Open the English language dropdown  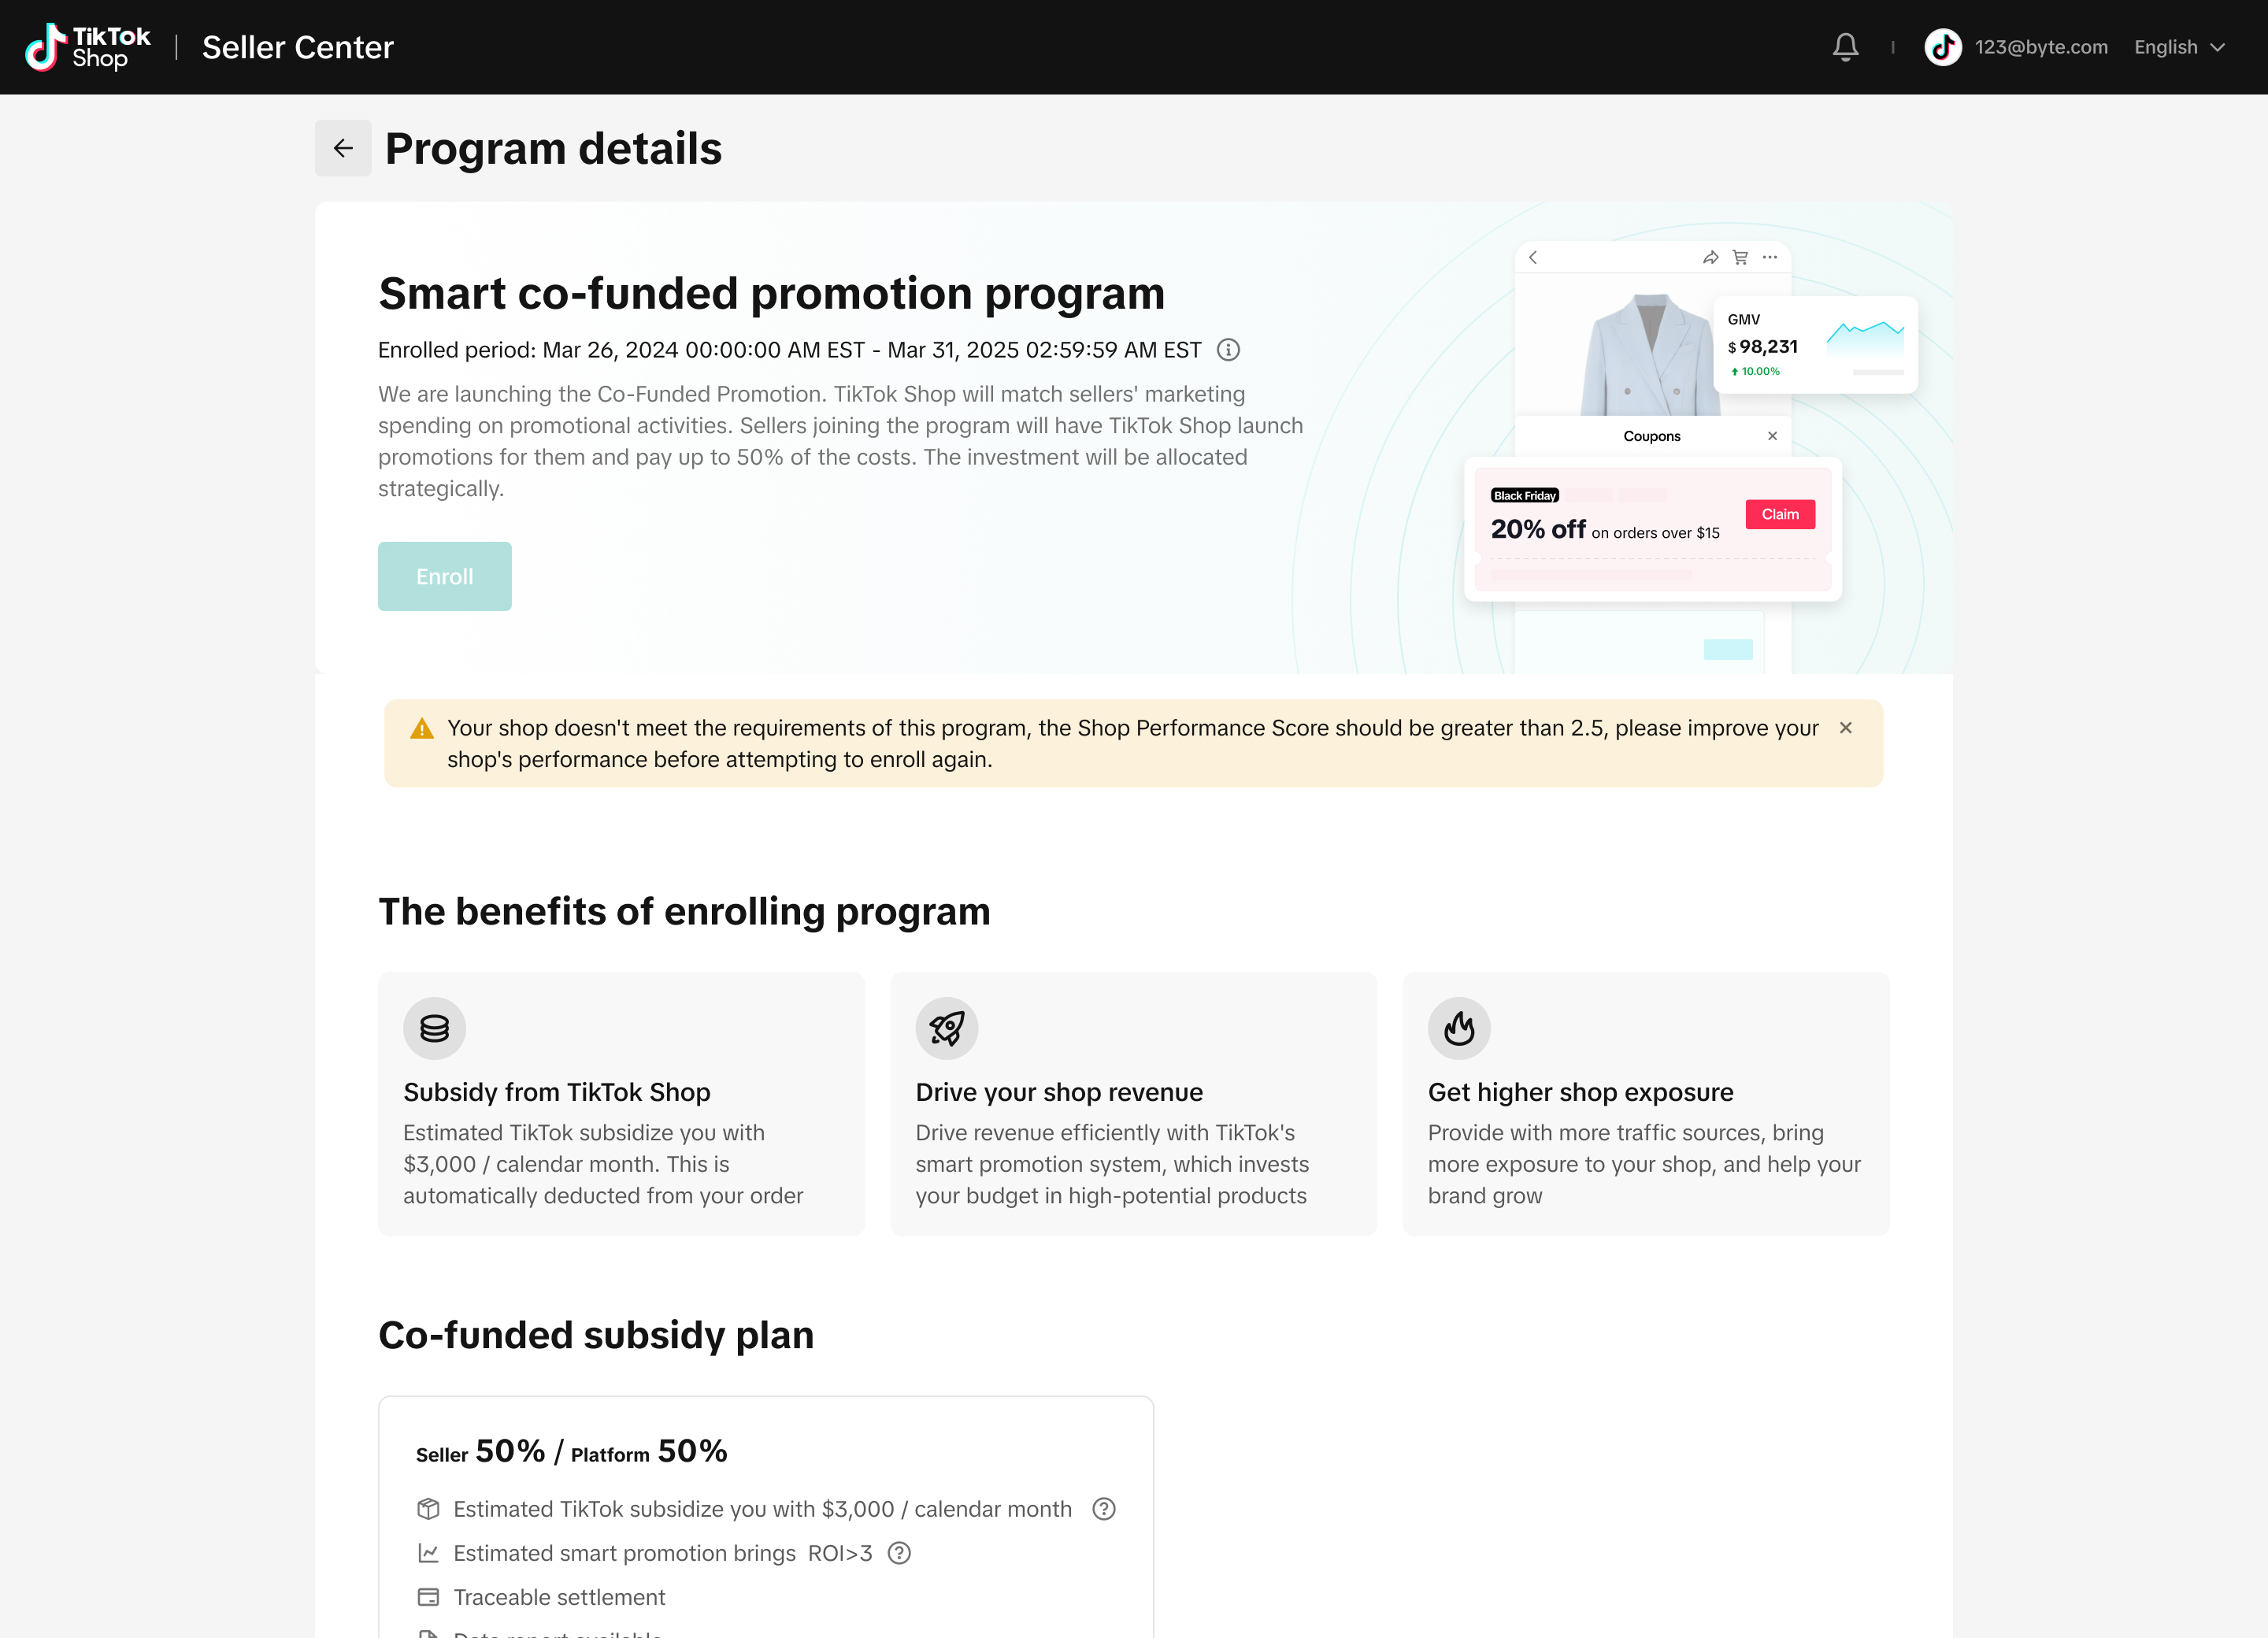[2179, 47]
